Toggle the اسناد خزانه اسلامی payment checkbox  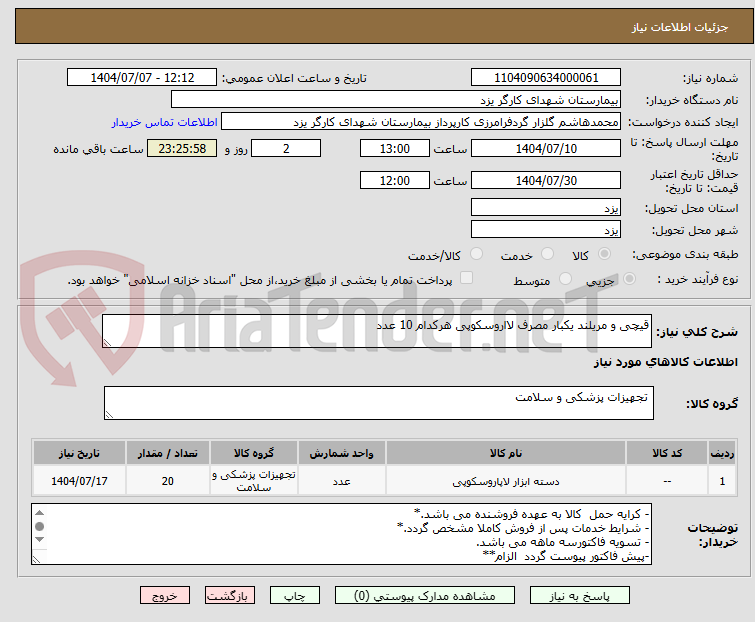[x=466, y=278]
